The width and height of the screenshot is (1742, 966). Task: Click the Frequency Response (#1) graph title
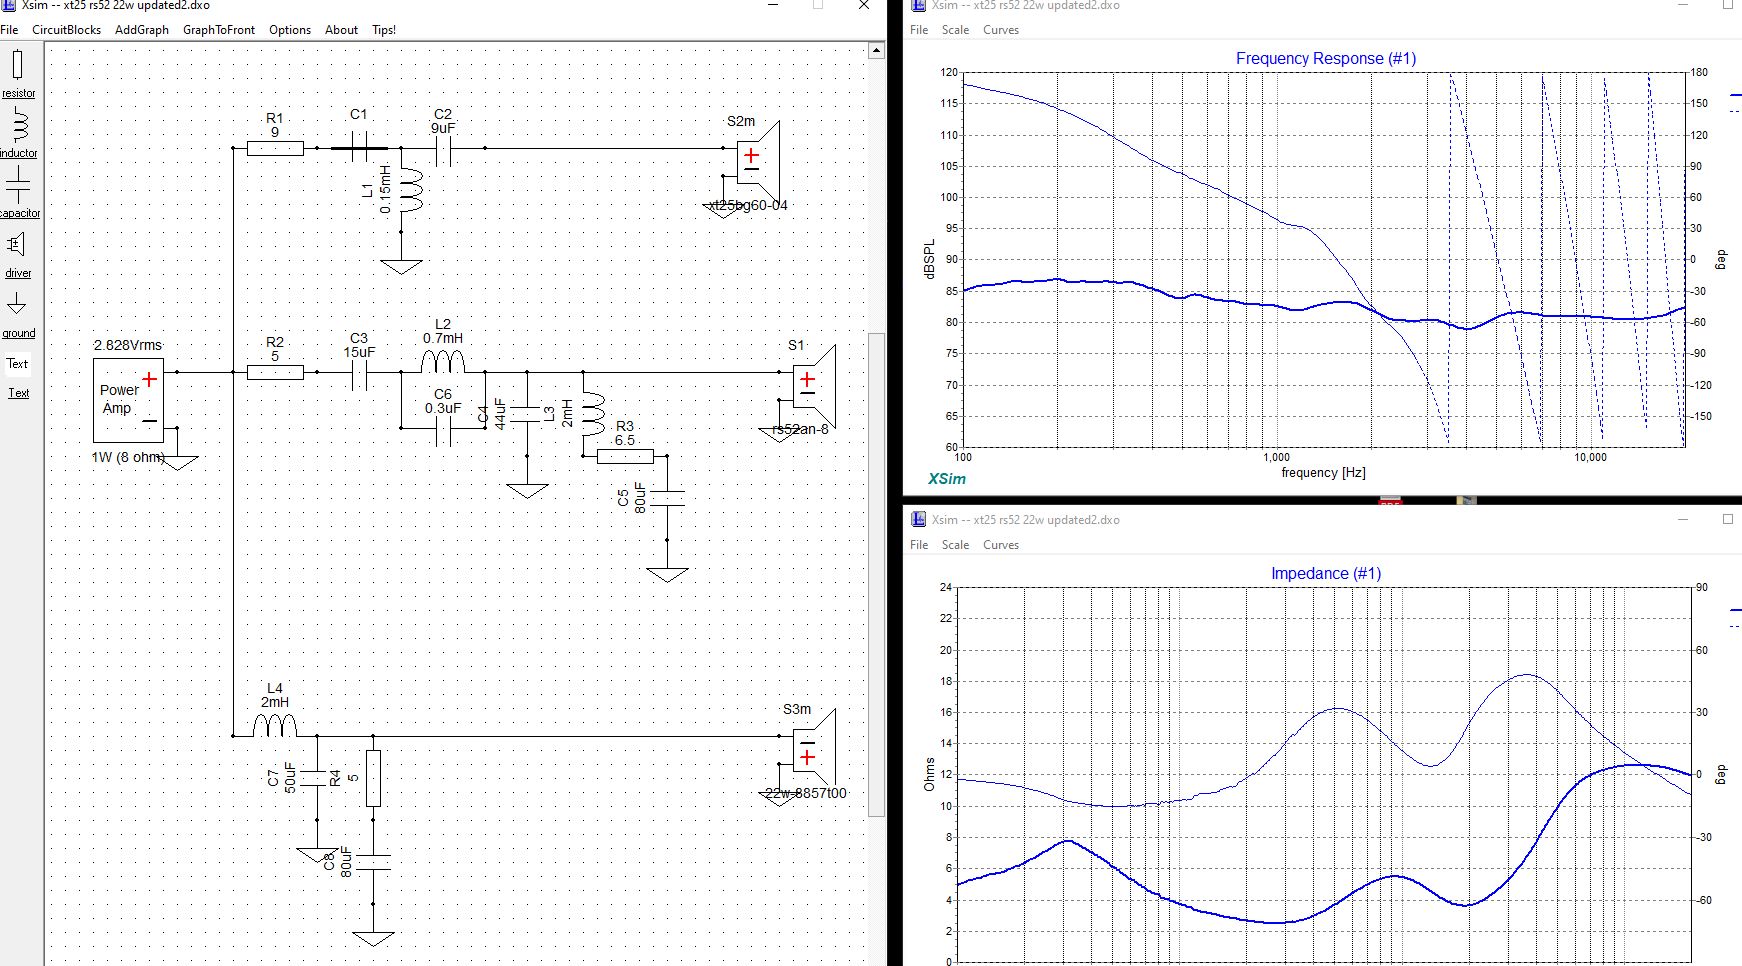pos(1326,58)
